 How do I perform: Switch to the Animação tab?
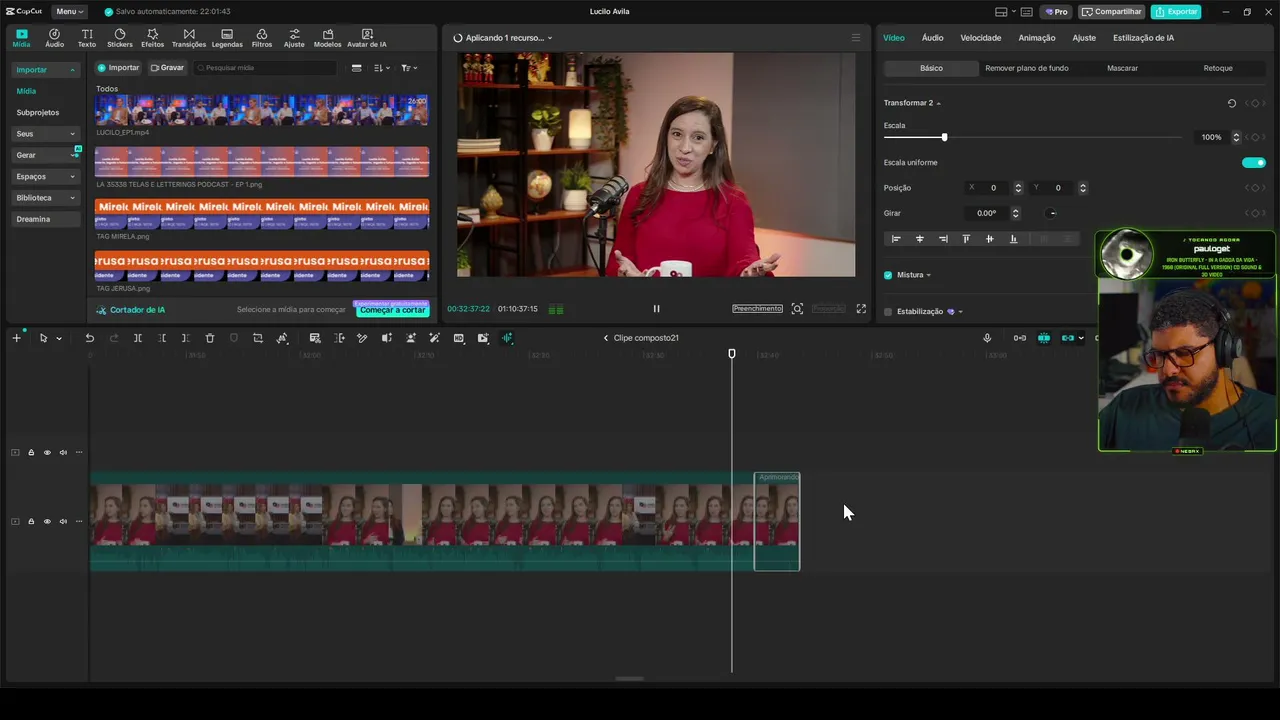click(x=1037, y=38)
